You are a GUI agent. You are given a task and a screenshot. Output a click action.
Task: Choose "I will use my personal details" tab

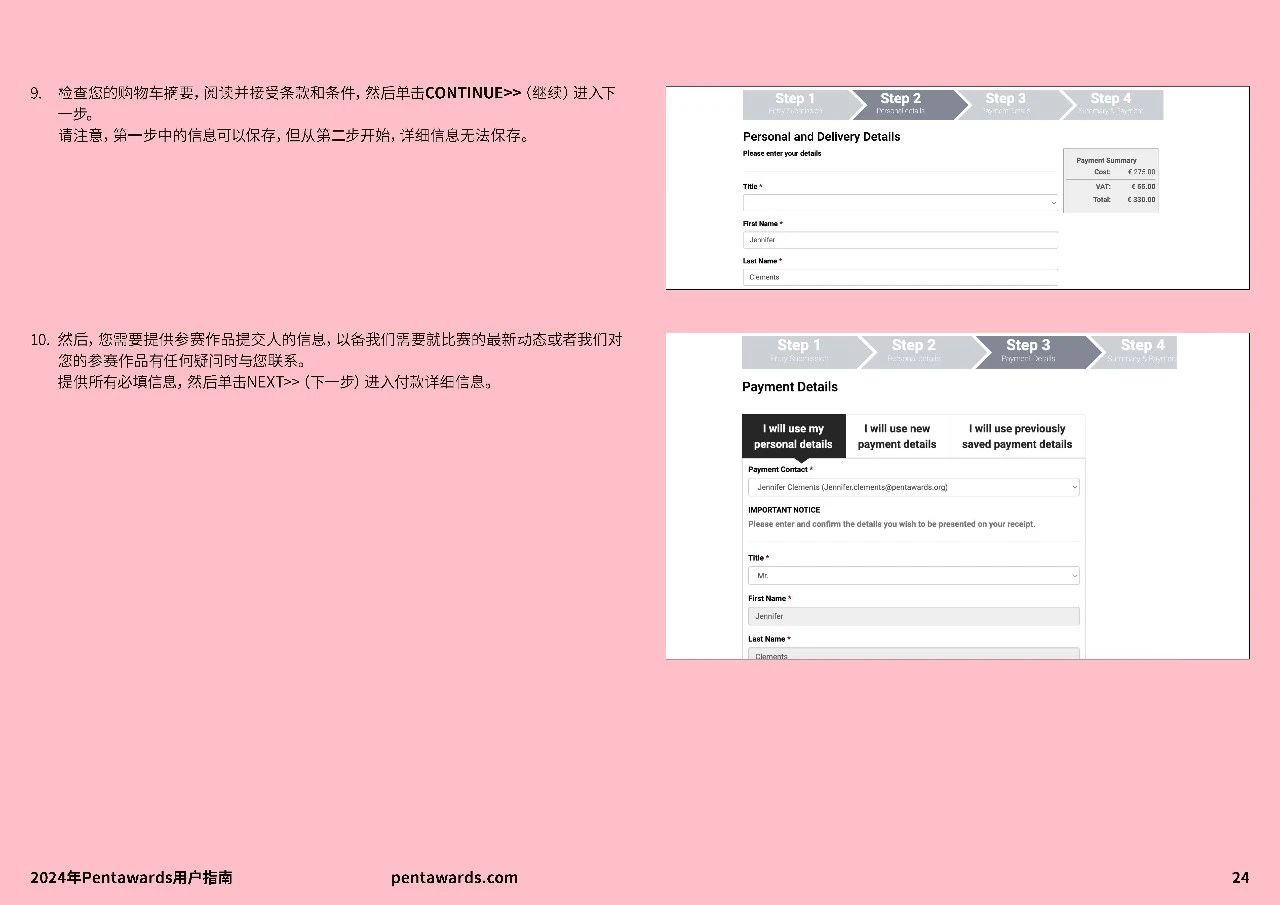tap(794, 436)
